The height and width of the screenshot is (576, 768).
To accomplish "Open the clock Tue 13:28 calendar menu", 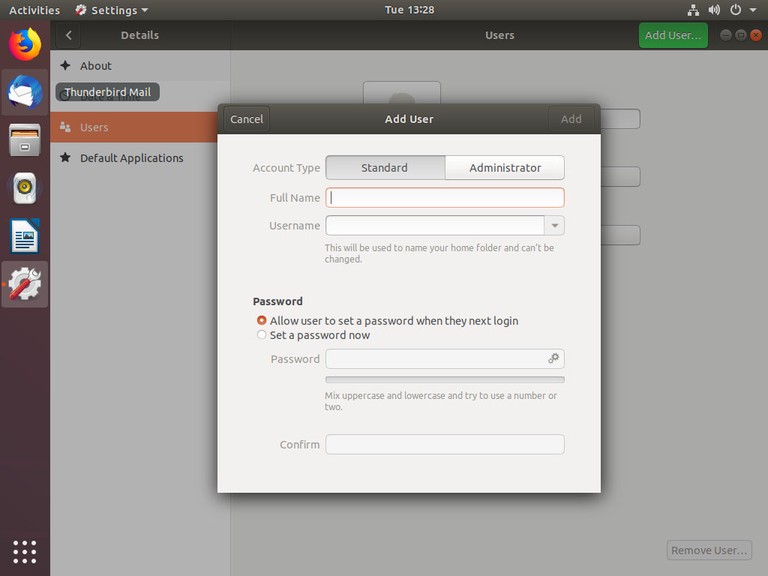I will pos(409,10).
